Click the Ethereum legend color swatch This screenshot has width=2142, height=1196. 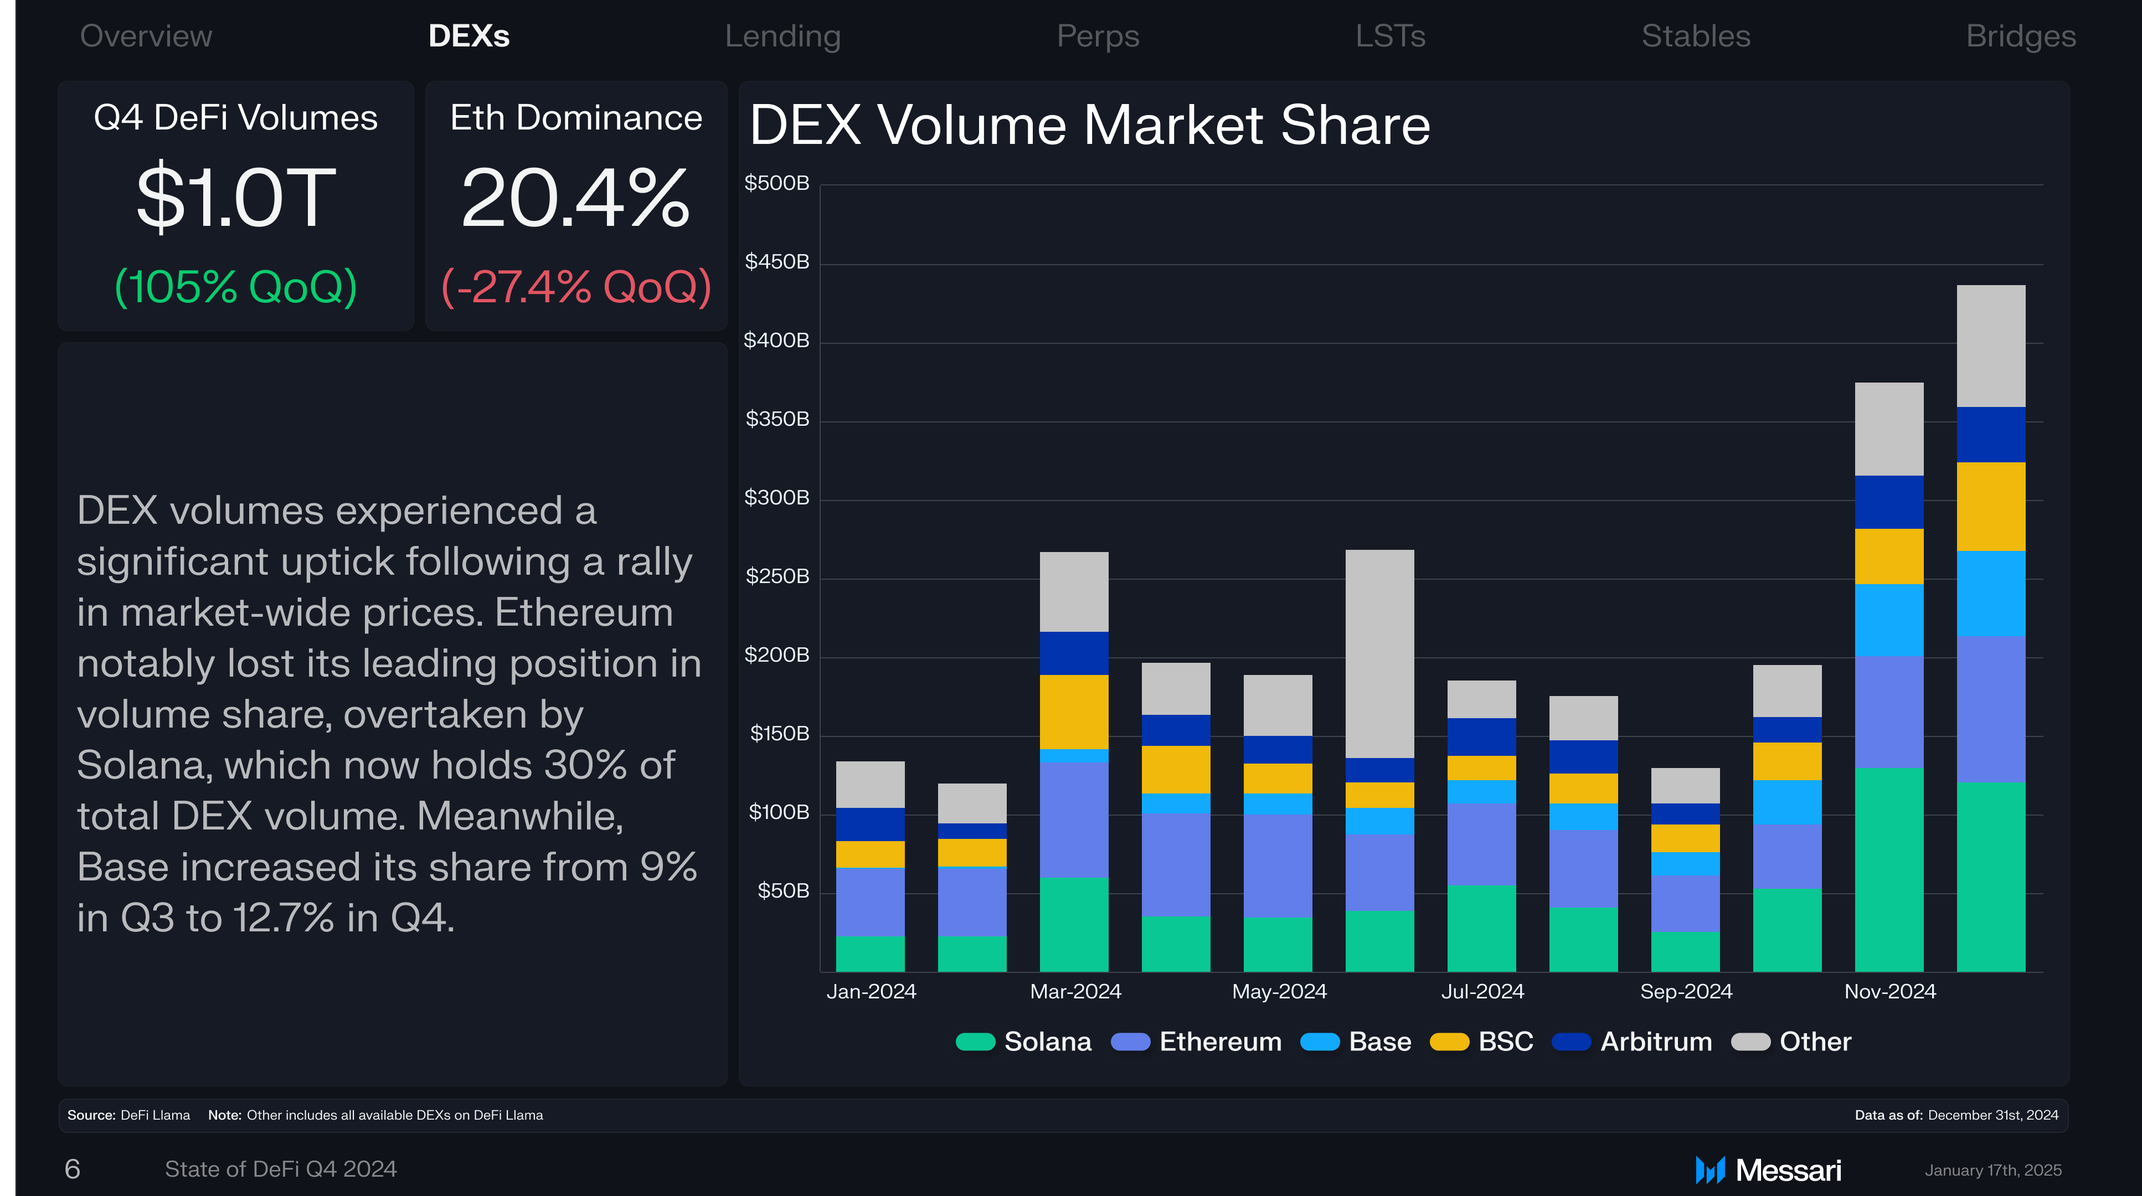(1131, 1042)
